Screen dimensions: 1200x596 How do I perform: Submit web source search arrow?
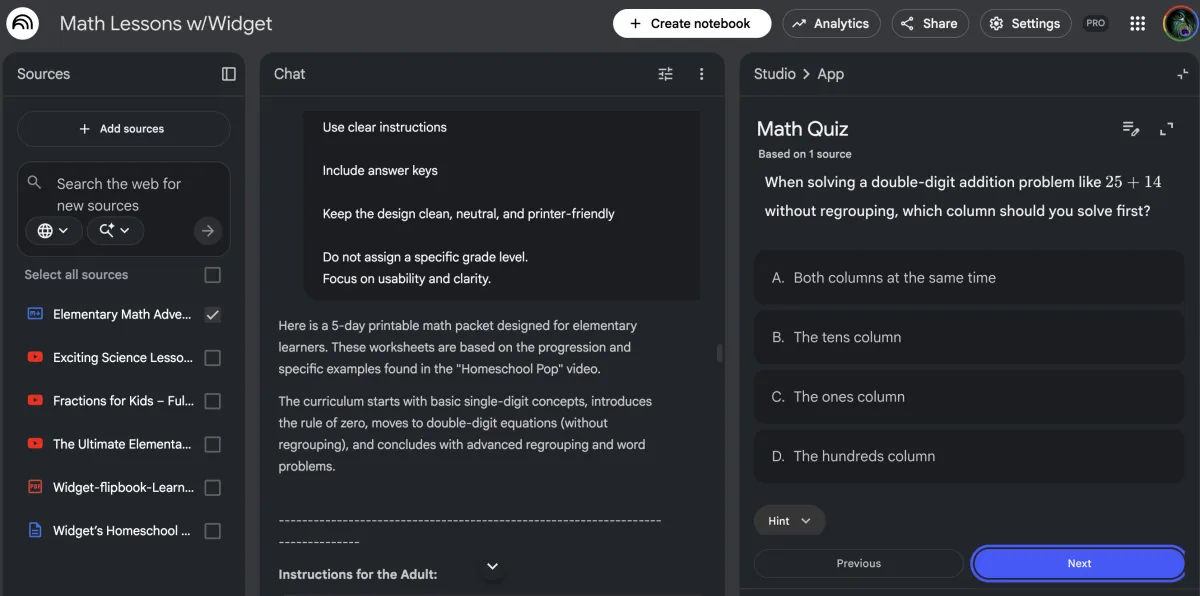pyautogui.click(x=207, y=231)
